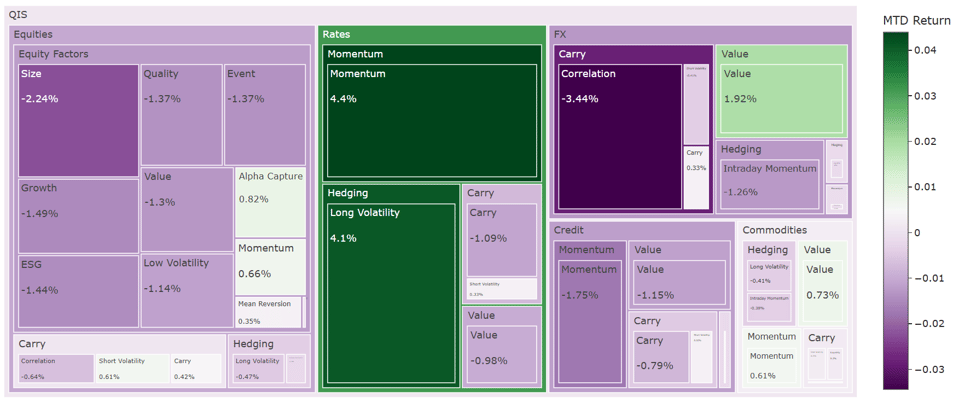This screenshot has width=953, height=403.
Task: Click the Intraday Momentum cell showing -0.38%
Action: tap(769, 308)
